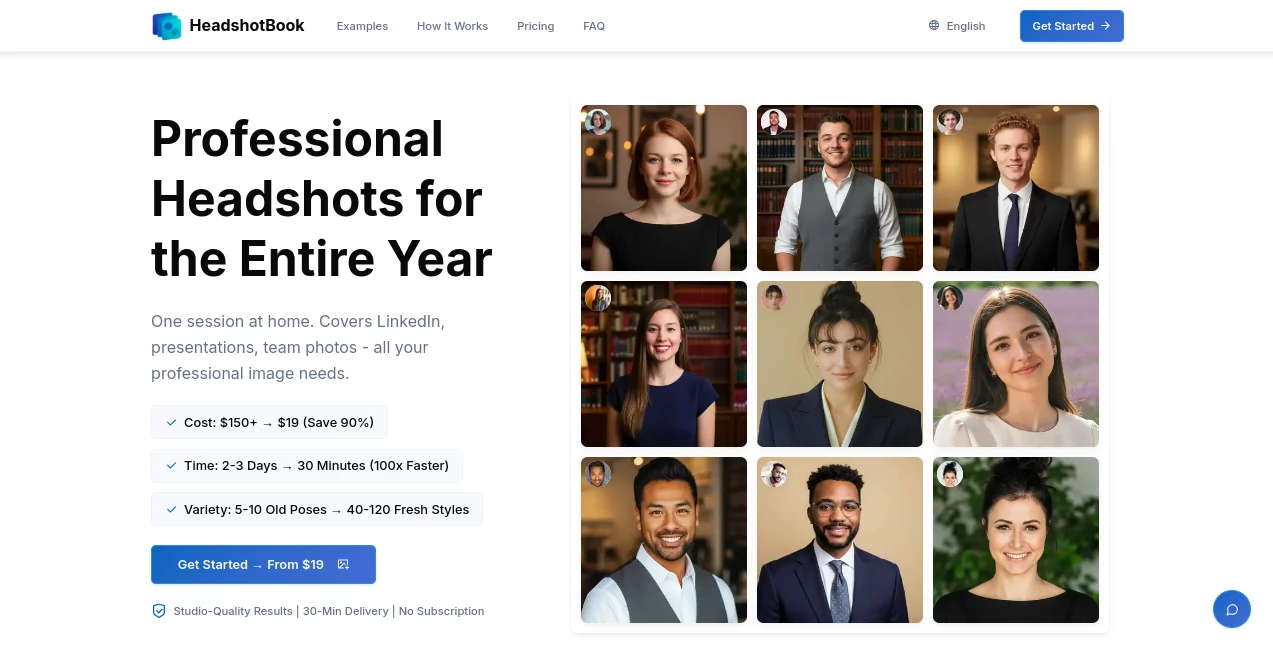Click the Cost Save 90% feature pill
1273x654 pixels.
269,422
